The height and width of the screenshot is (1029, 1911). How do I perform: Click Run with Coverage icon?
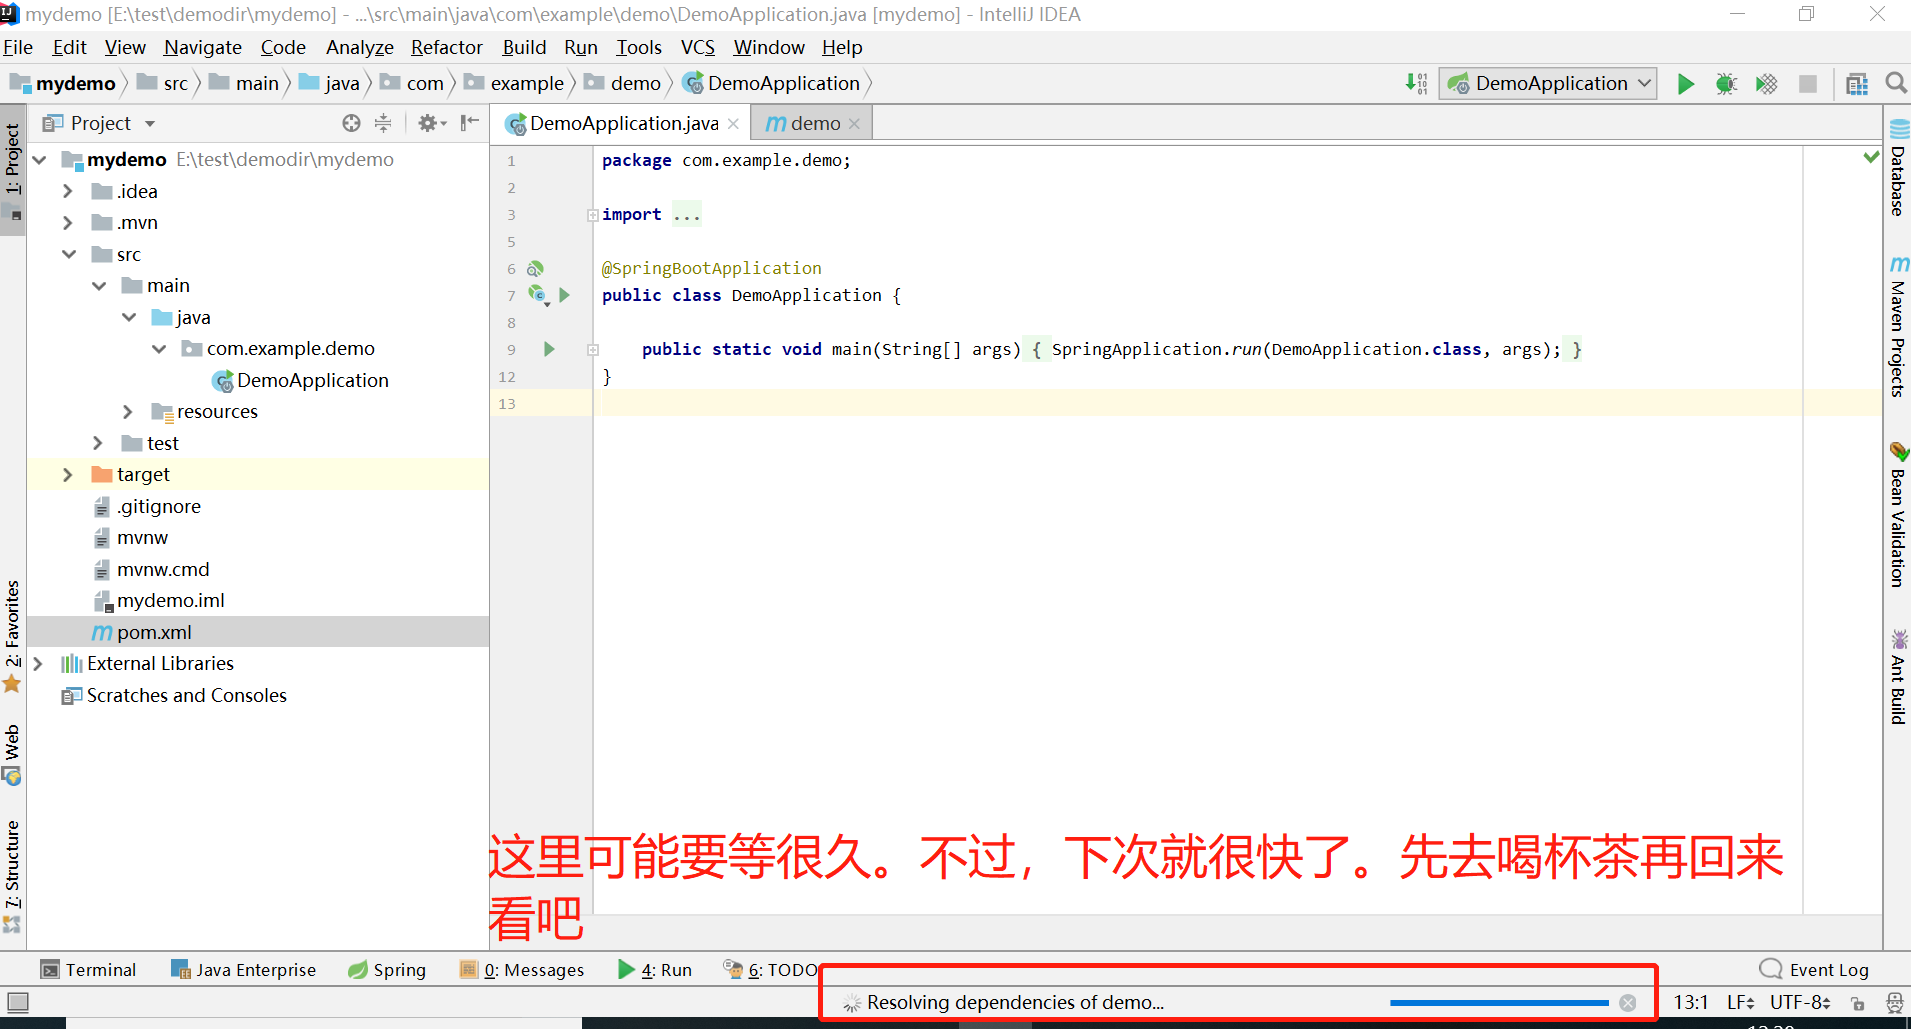[1767, 84]
